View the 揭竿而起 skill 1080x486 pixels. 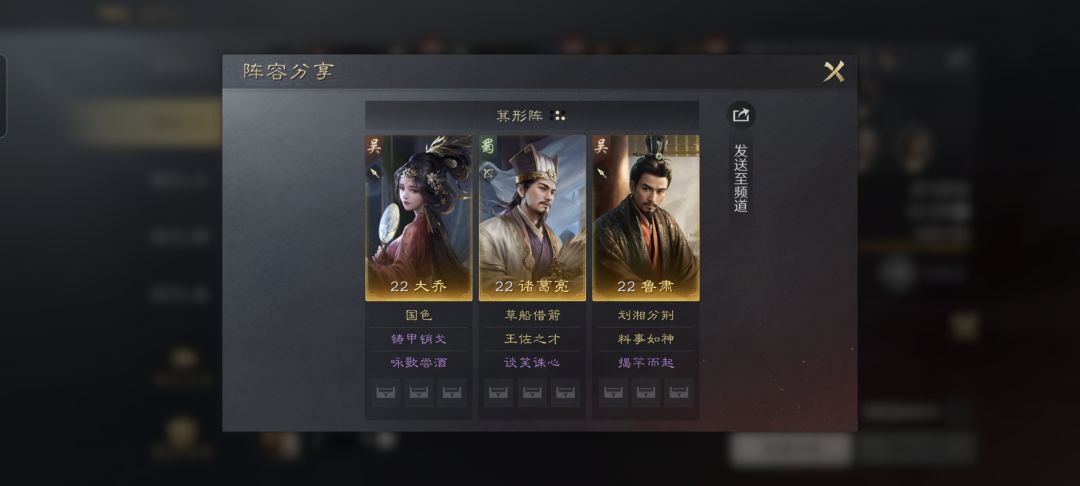point(646,362)
